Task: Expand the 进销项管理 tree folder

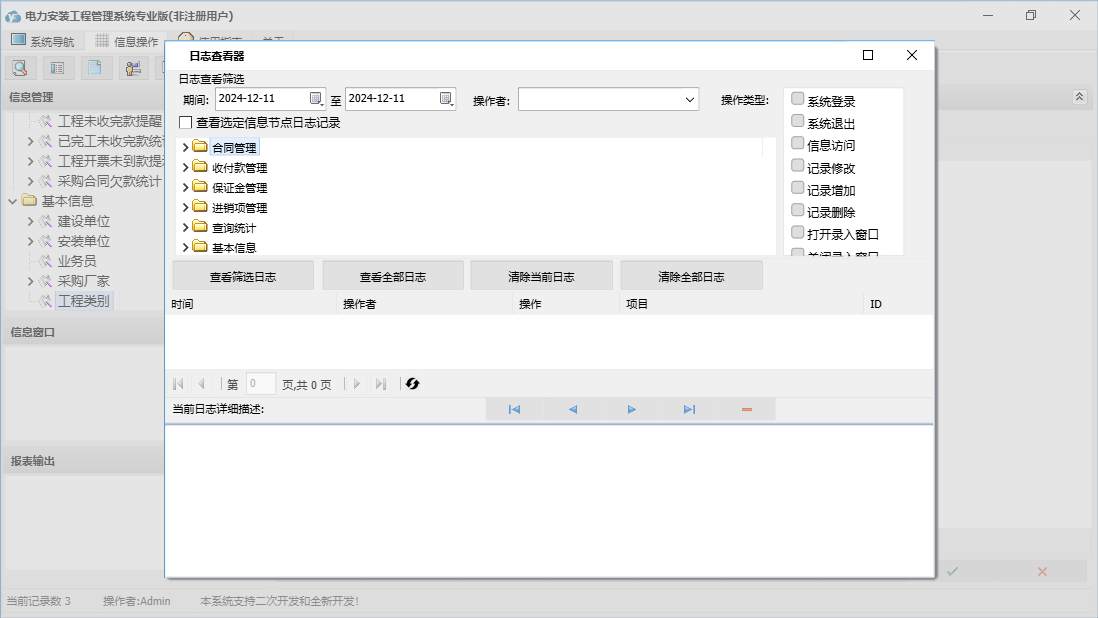Action: 186,208
